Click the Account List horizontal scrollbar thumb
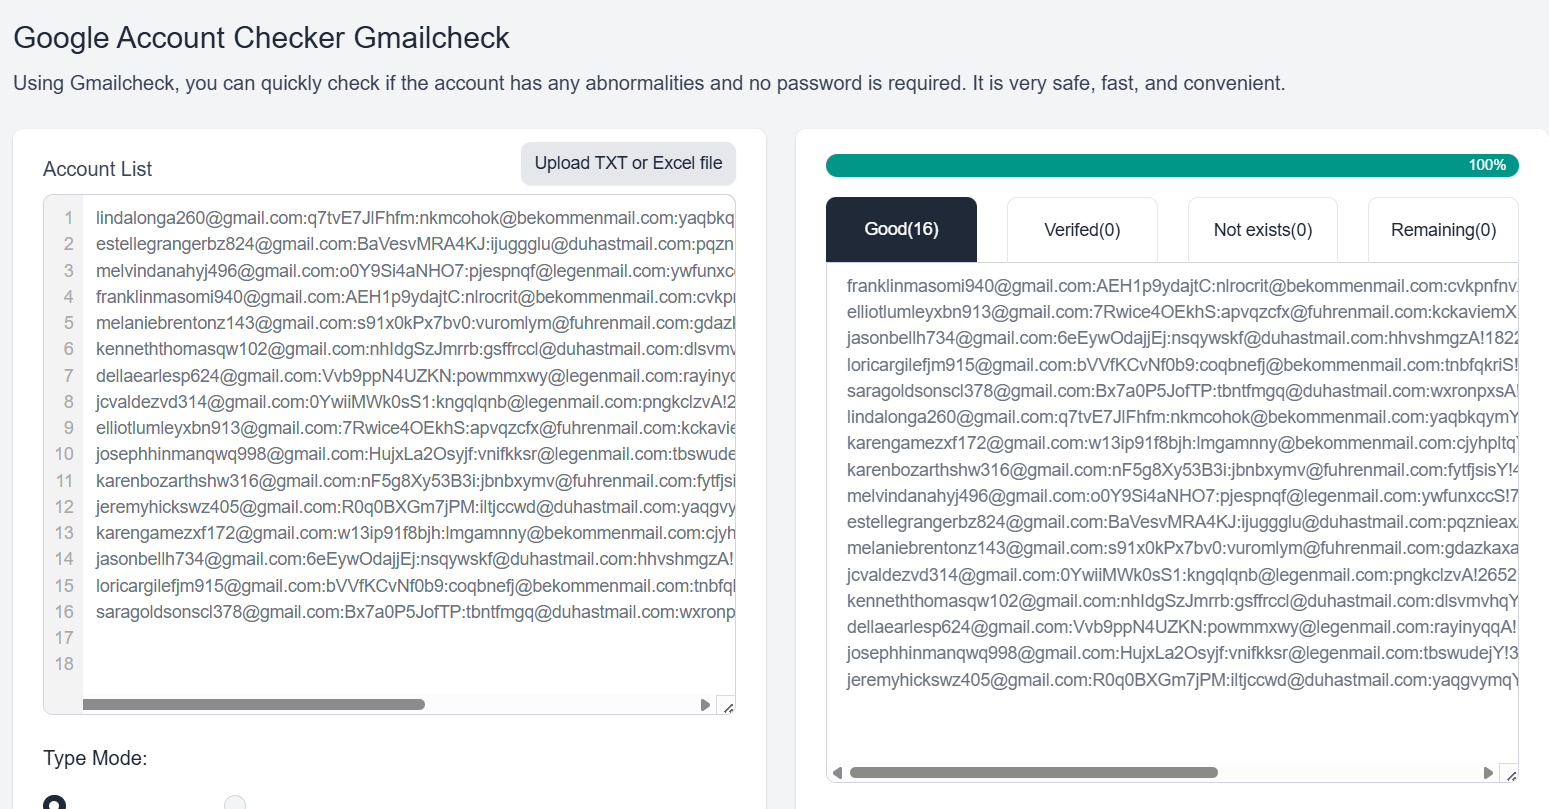Image resolution: width=1549 pixels, height=809 pixels. click(254, 705)
